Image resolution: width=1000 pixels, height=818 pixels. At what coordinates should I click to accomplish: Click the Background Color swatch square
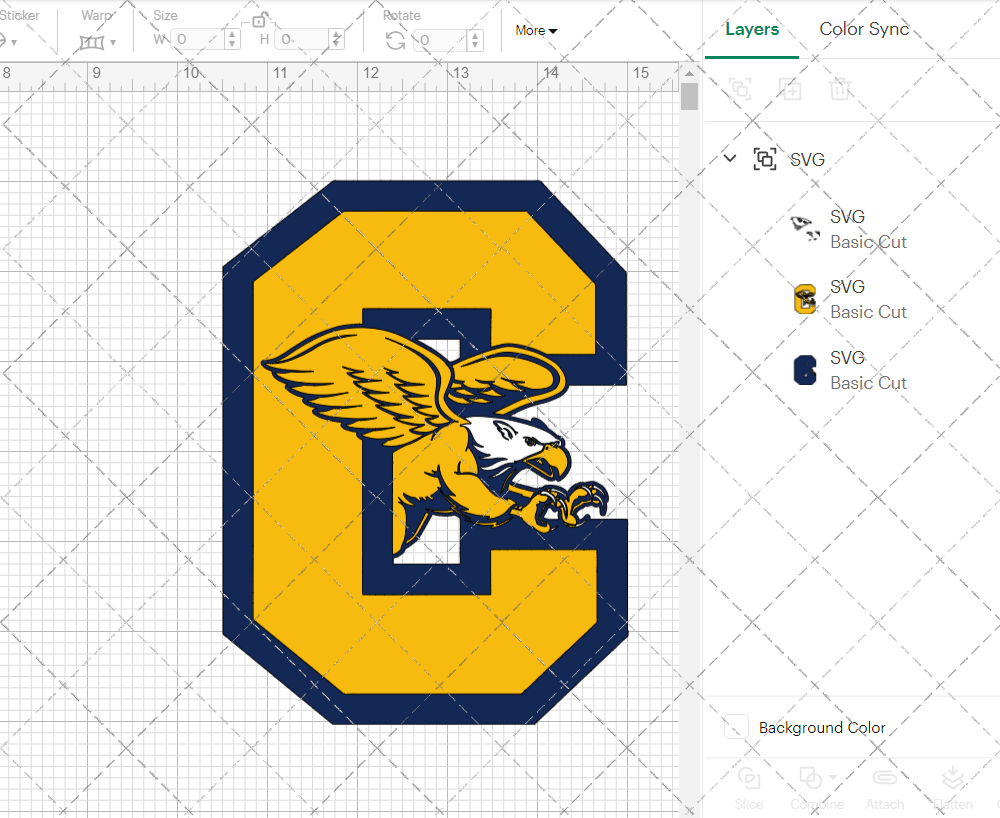[734, 727]
